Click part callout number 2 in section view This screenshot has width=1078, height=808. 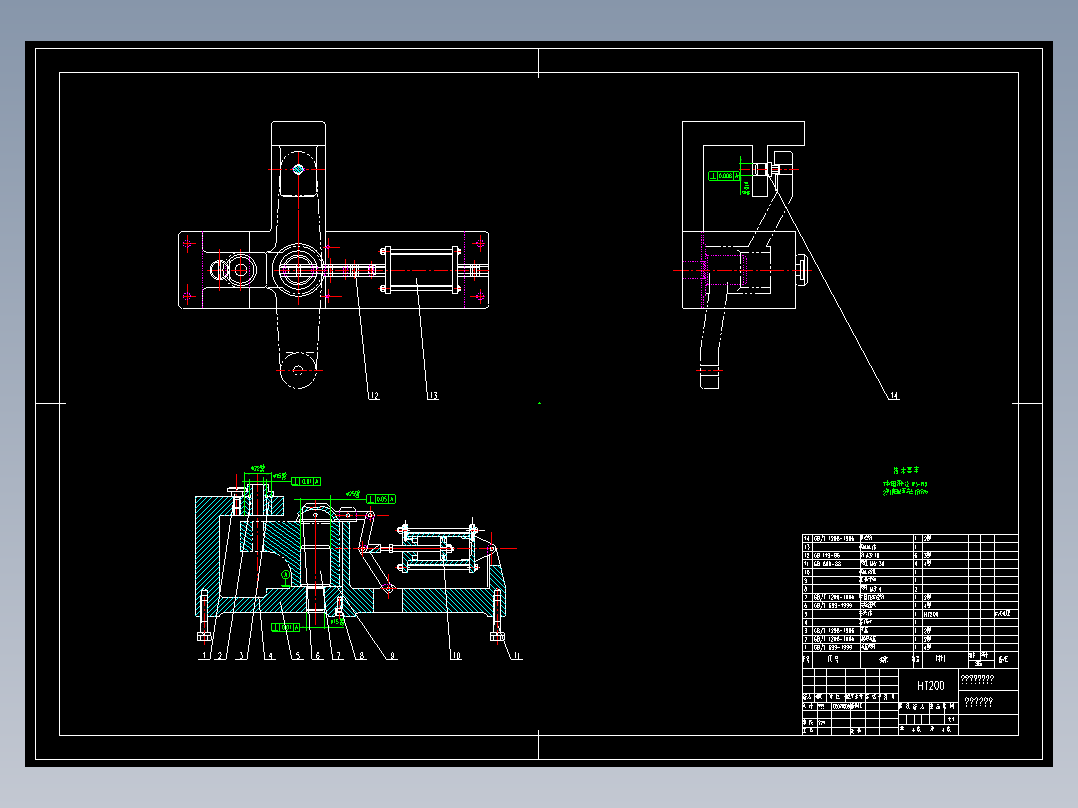point(221,656)
